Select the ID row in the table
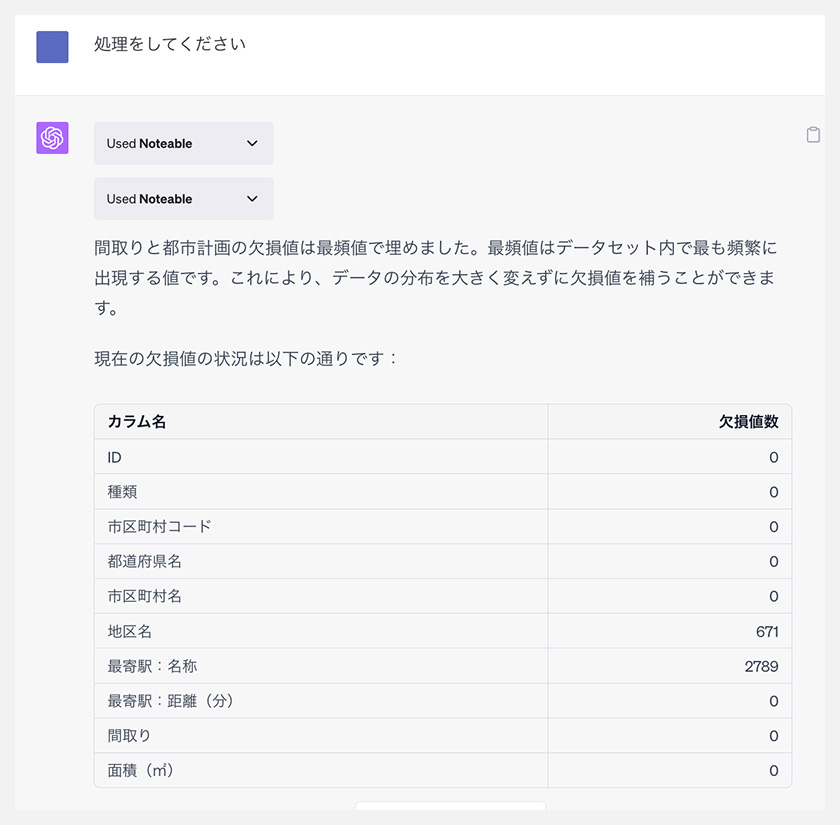The width and height of the screenshot is (840, 825). click(443, 457)
